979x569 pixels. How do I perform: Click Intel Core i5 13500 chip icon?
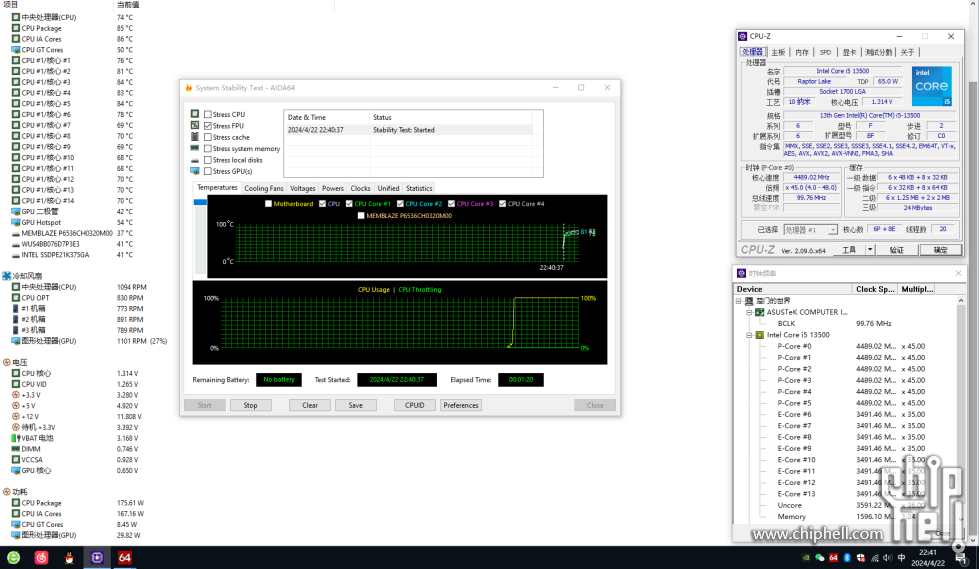pos(759,335)
